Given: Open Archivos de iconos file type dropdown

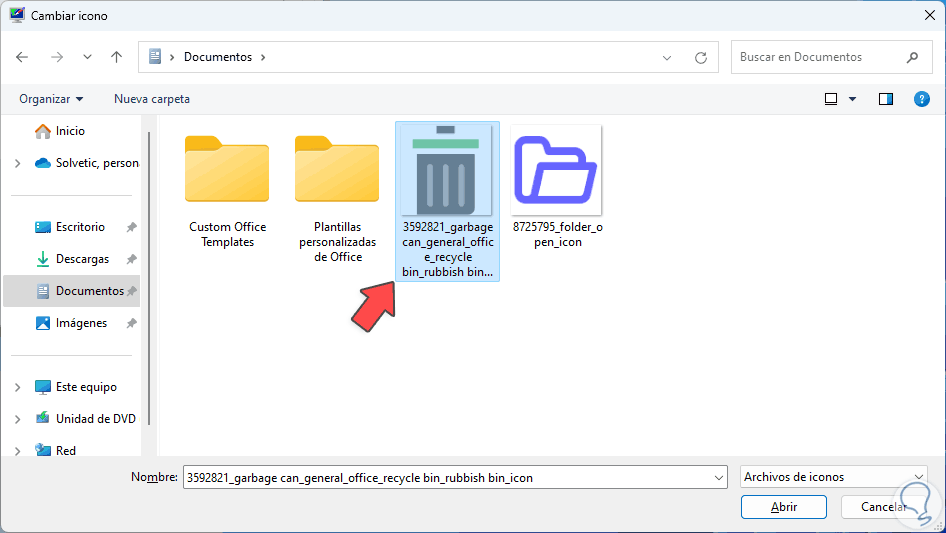Looking at the screenshot, I should point(834,477).
